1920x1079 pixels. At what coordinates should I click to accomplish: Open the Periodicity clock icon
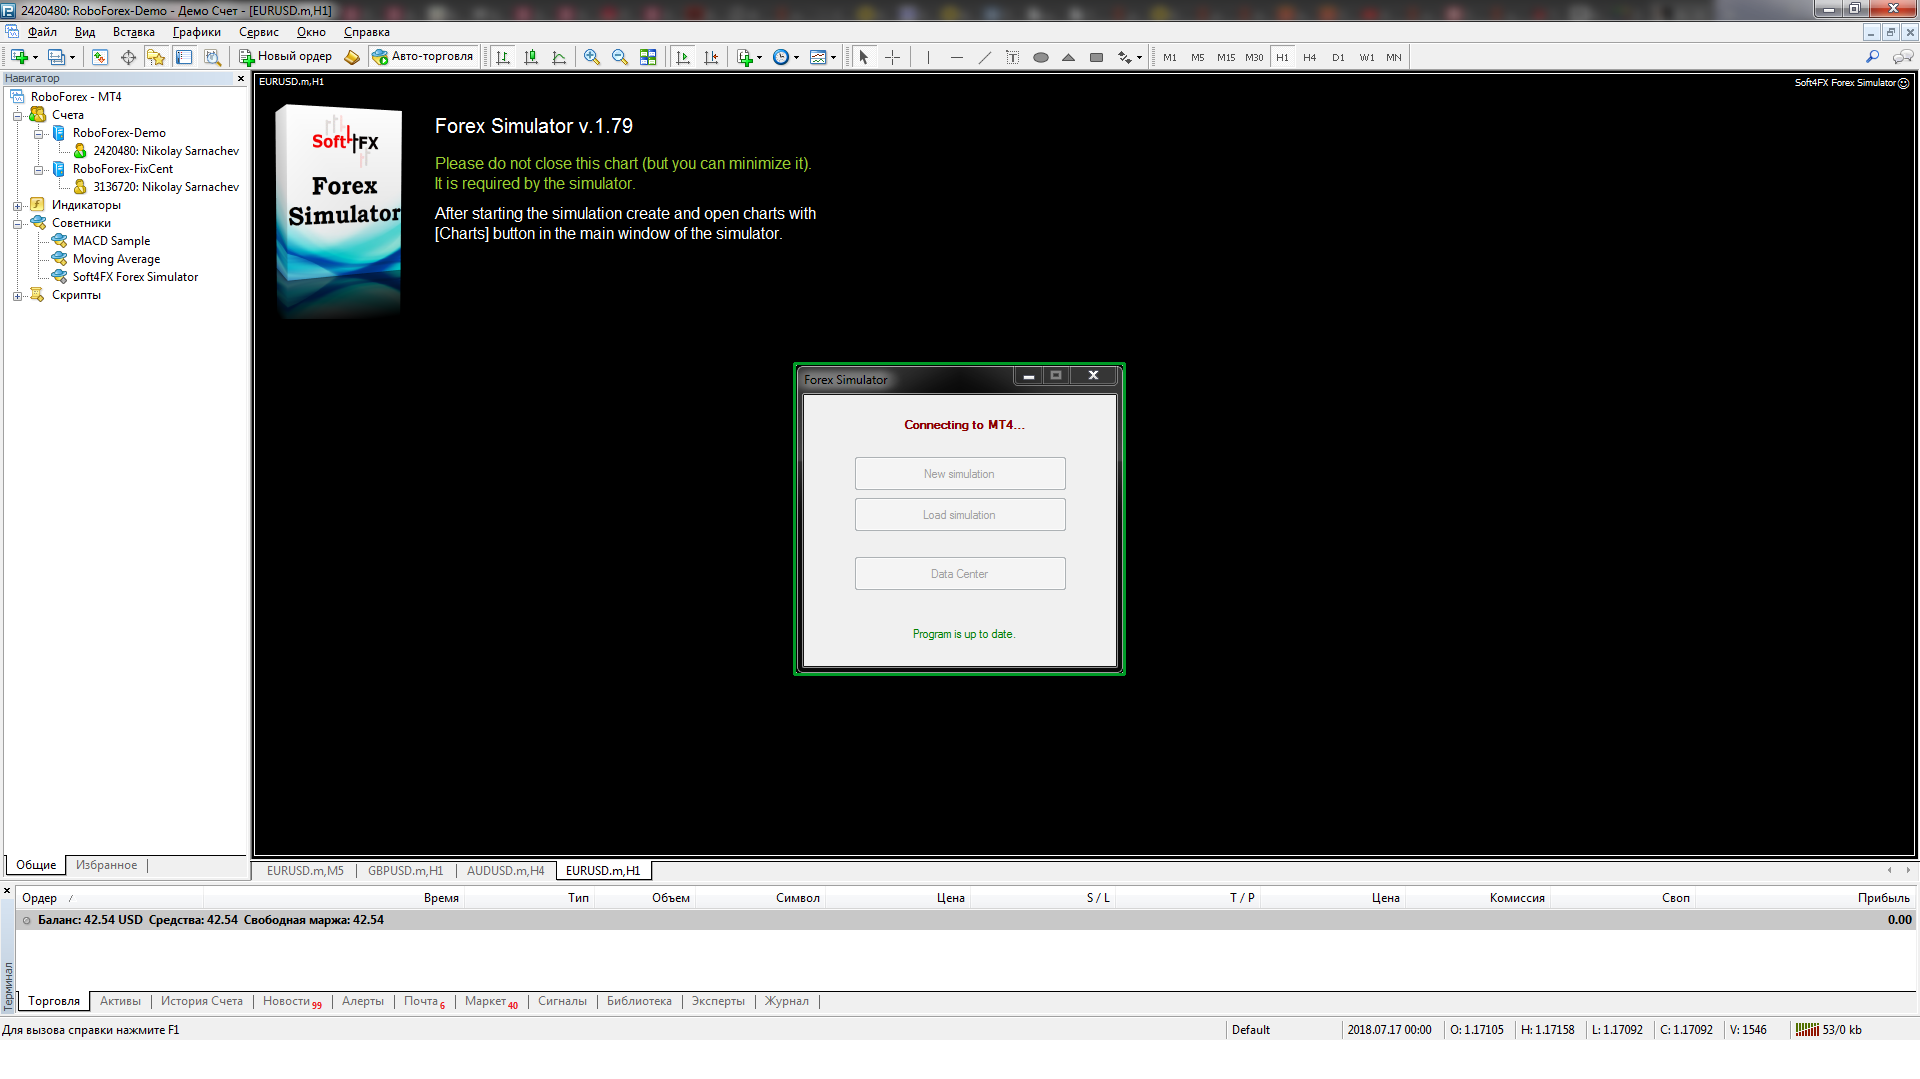pos(781,57)
